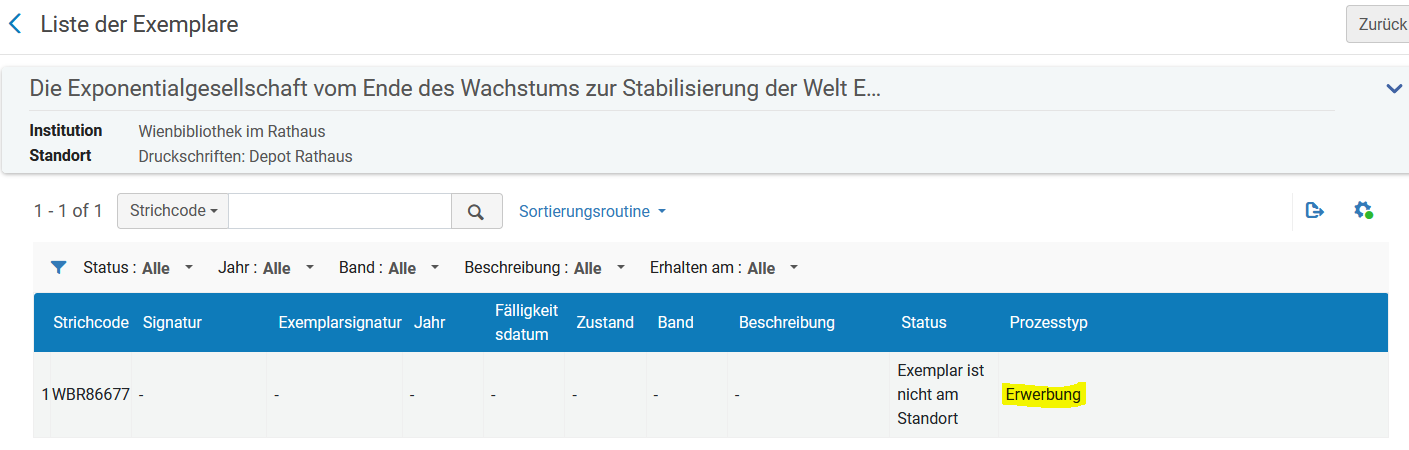Open the Sortierungsroutine dropdown

pos(592,211)
